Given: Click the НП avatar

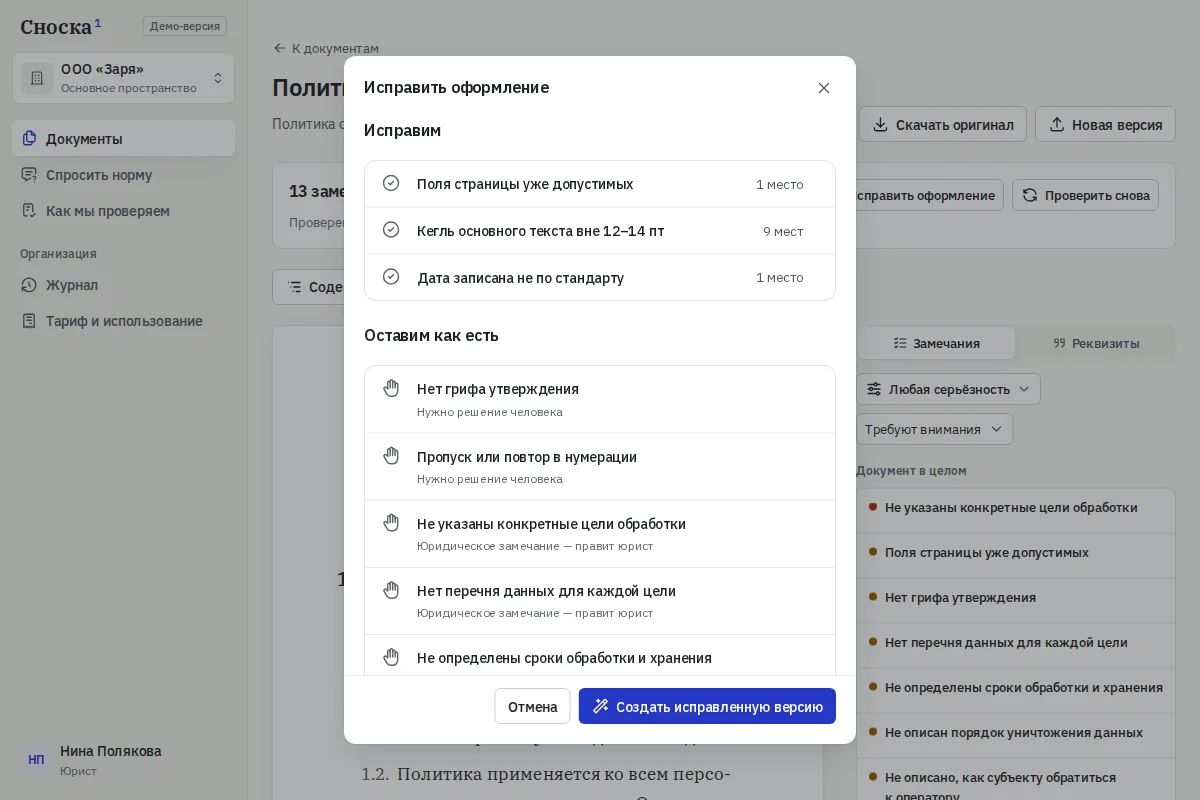Looking at the screenshot, I should (36, 760).
